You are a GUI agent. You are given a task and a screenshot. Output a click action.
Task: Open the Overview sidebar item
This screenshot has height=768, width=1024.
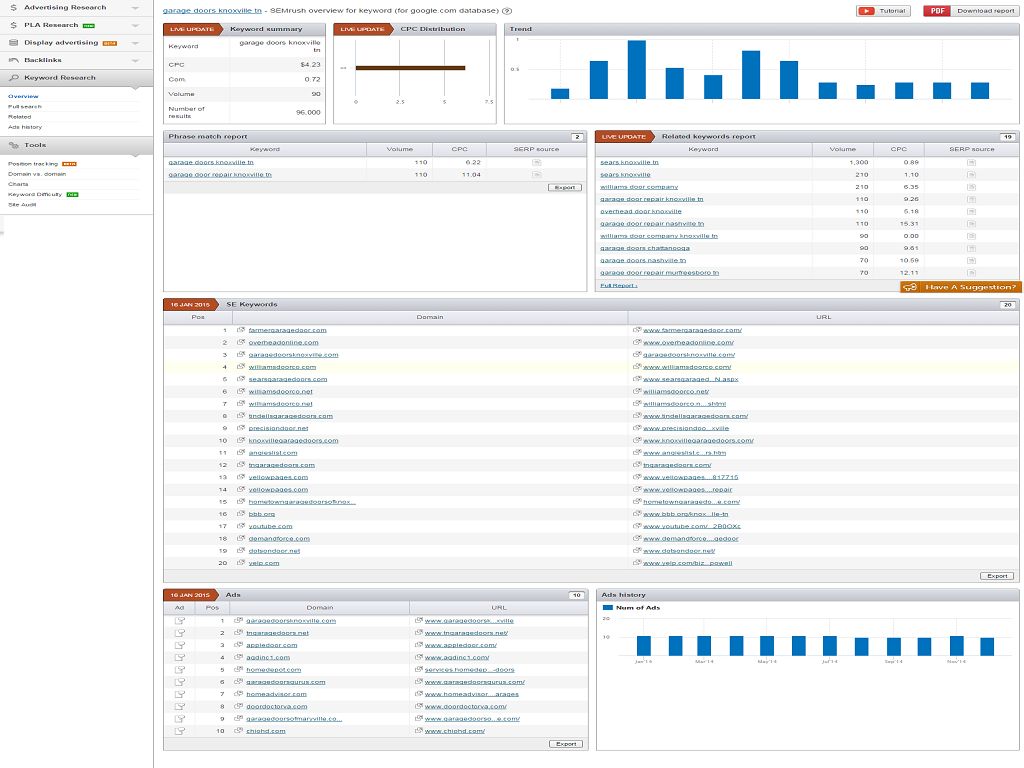[x=23, y=96]
